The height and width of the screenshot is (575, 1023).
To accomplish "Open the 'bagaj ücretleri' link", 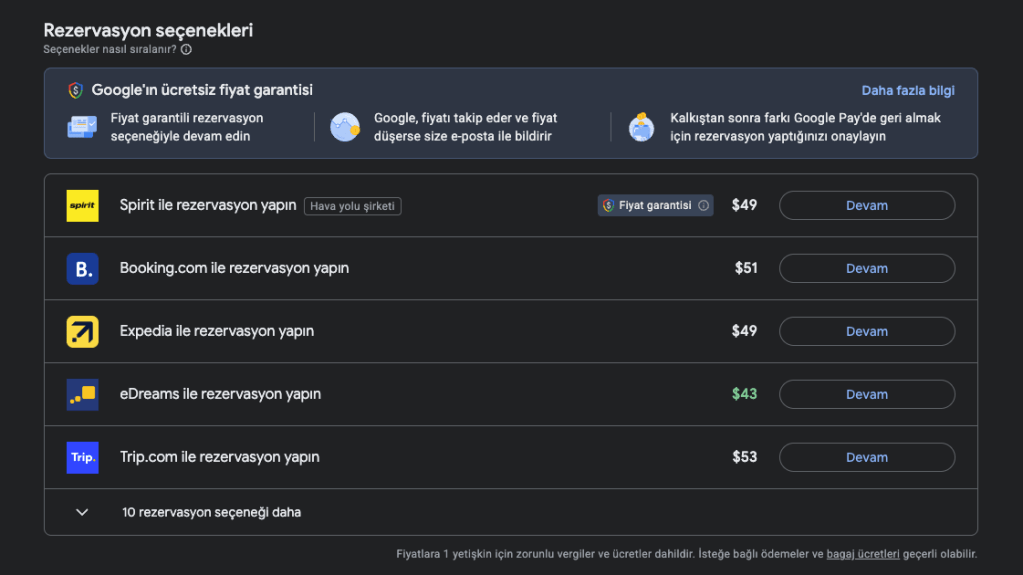I will (x=863, y=553).
